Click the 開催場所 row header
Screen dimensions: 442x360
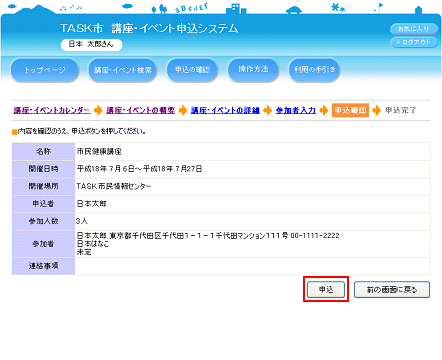(x=43, y=186)
